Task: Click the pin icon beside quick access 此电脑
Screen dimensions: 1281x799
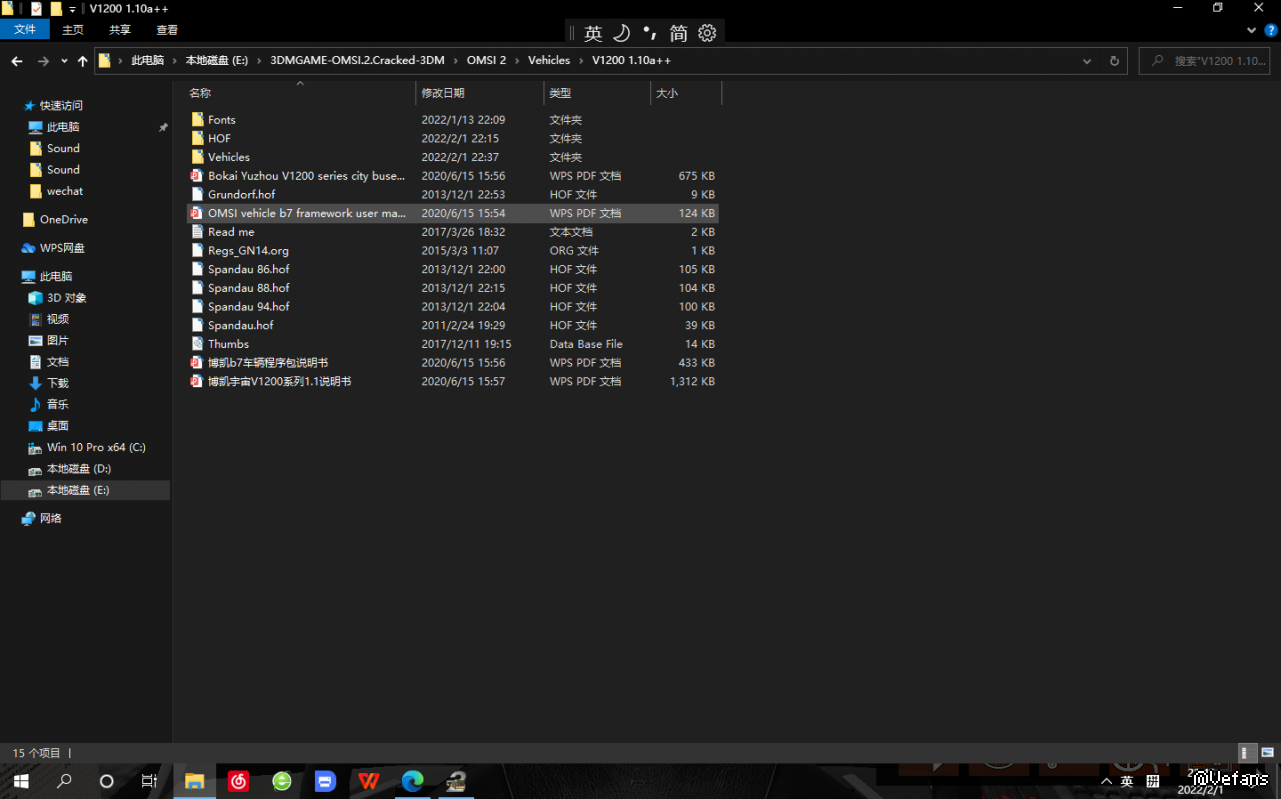Action: 163,128
